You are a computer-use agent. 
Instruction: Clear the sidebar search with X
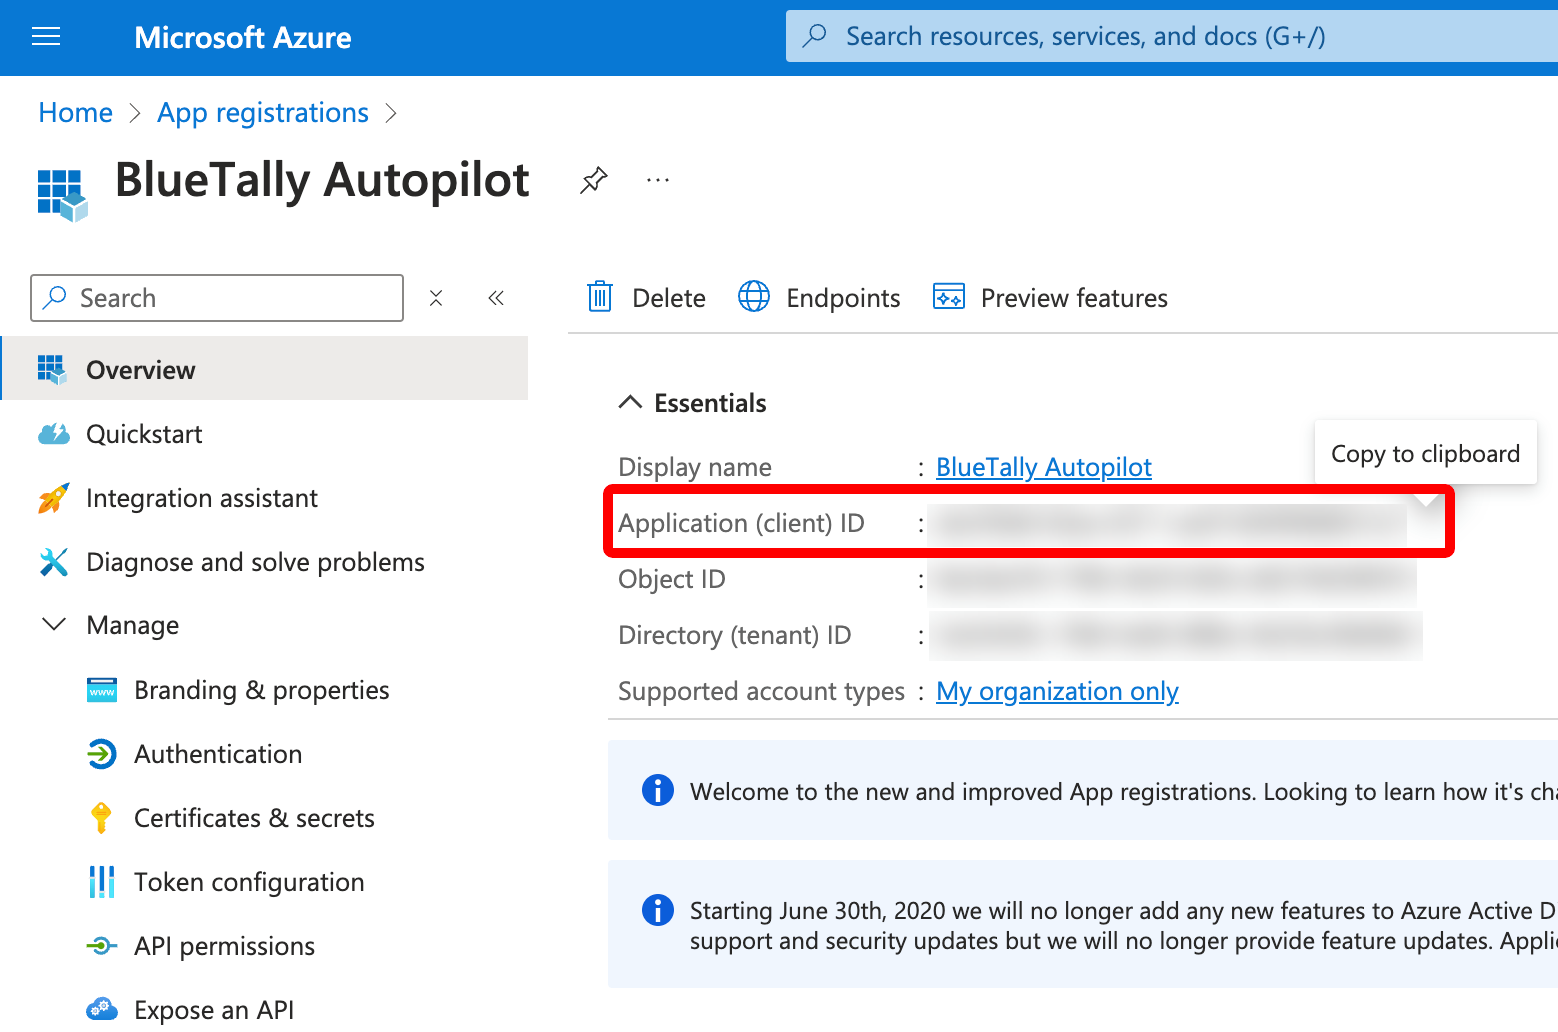436,298
